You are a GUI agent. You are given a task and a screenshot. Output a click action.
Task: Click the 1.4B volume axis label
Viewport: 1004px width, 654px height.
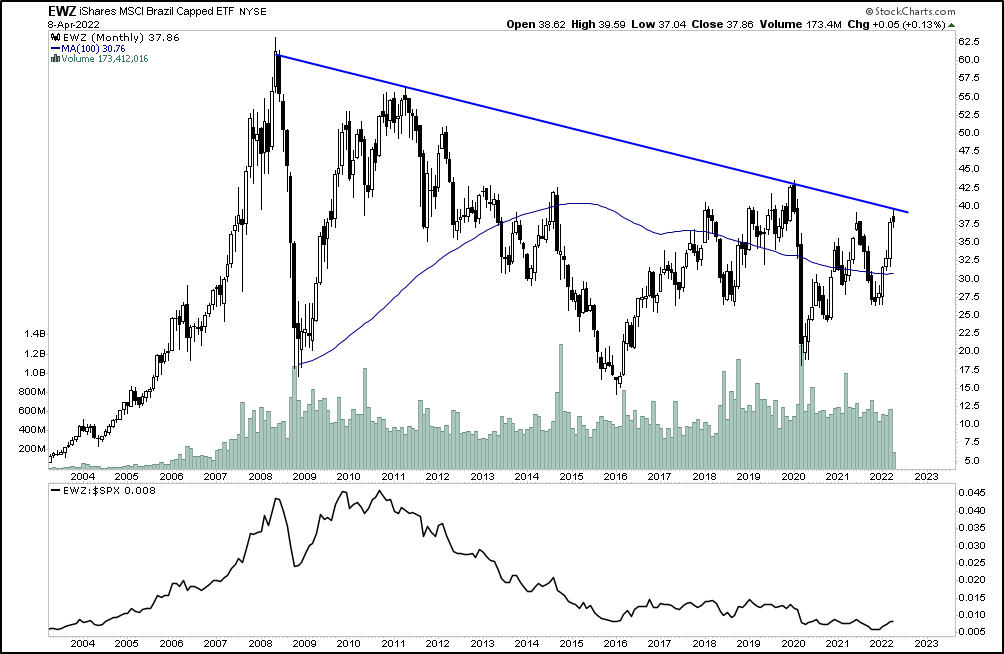35,334
